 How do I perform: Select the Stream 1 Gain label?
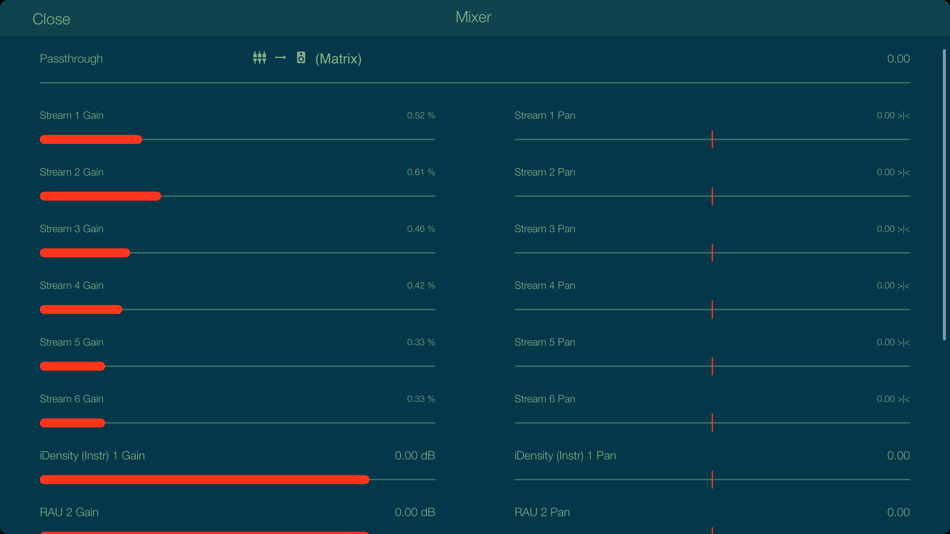click(71, 115)
